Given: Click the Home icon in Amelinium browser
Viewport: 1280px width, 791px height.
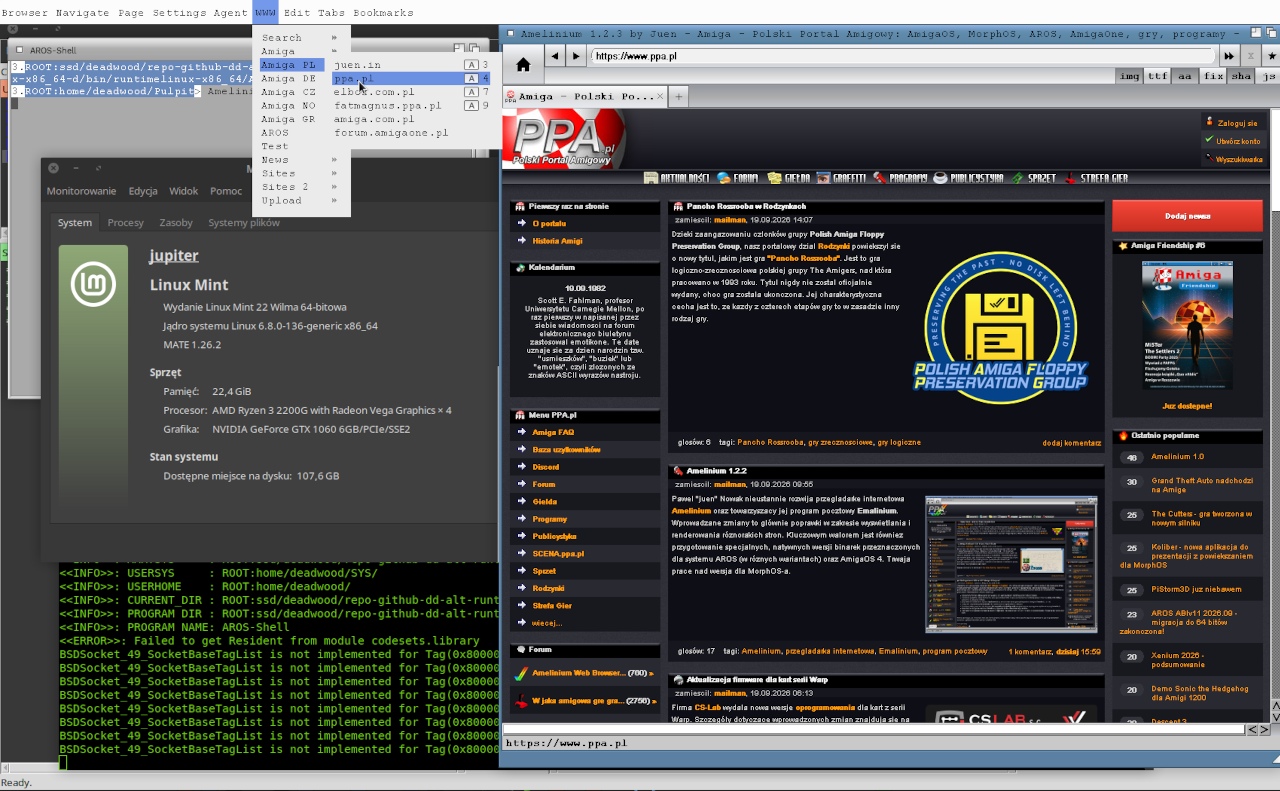Looking at the screenshot, I should [523, 64].
